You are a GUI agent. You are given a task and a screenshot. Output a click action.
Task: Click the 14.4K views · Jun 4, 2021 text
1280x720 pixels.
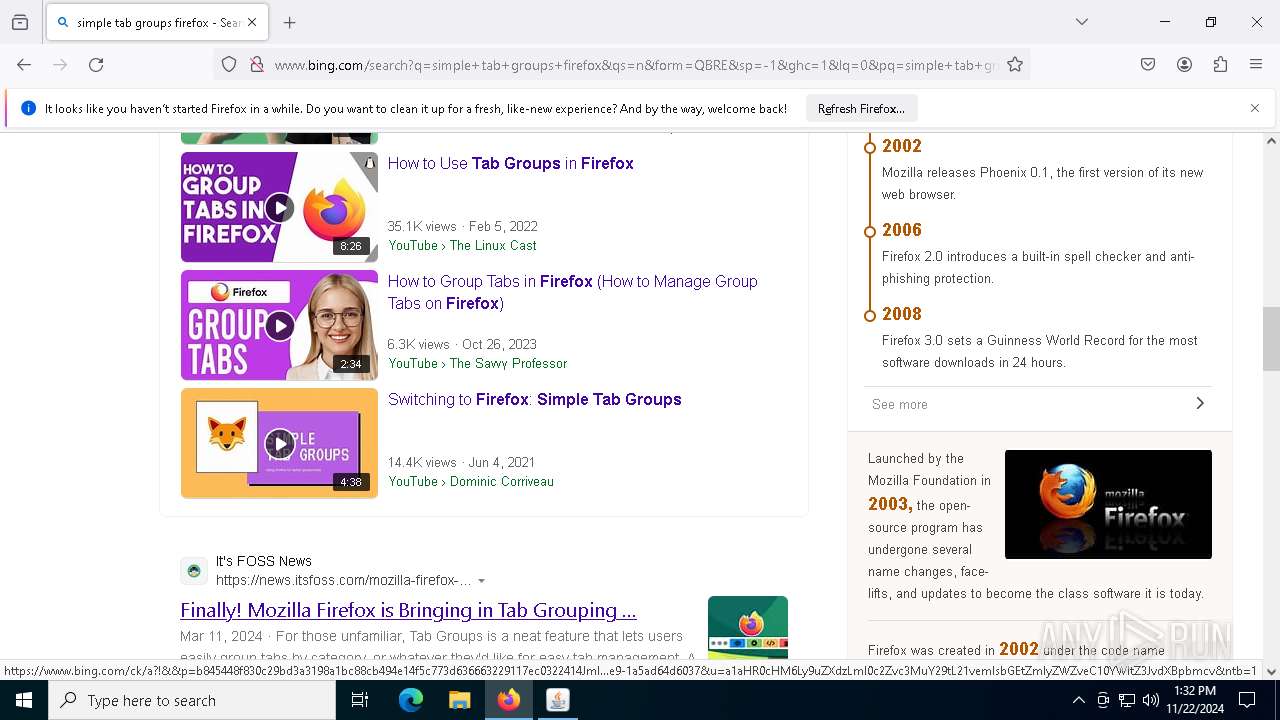(x=461, y=462)
